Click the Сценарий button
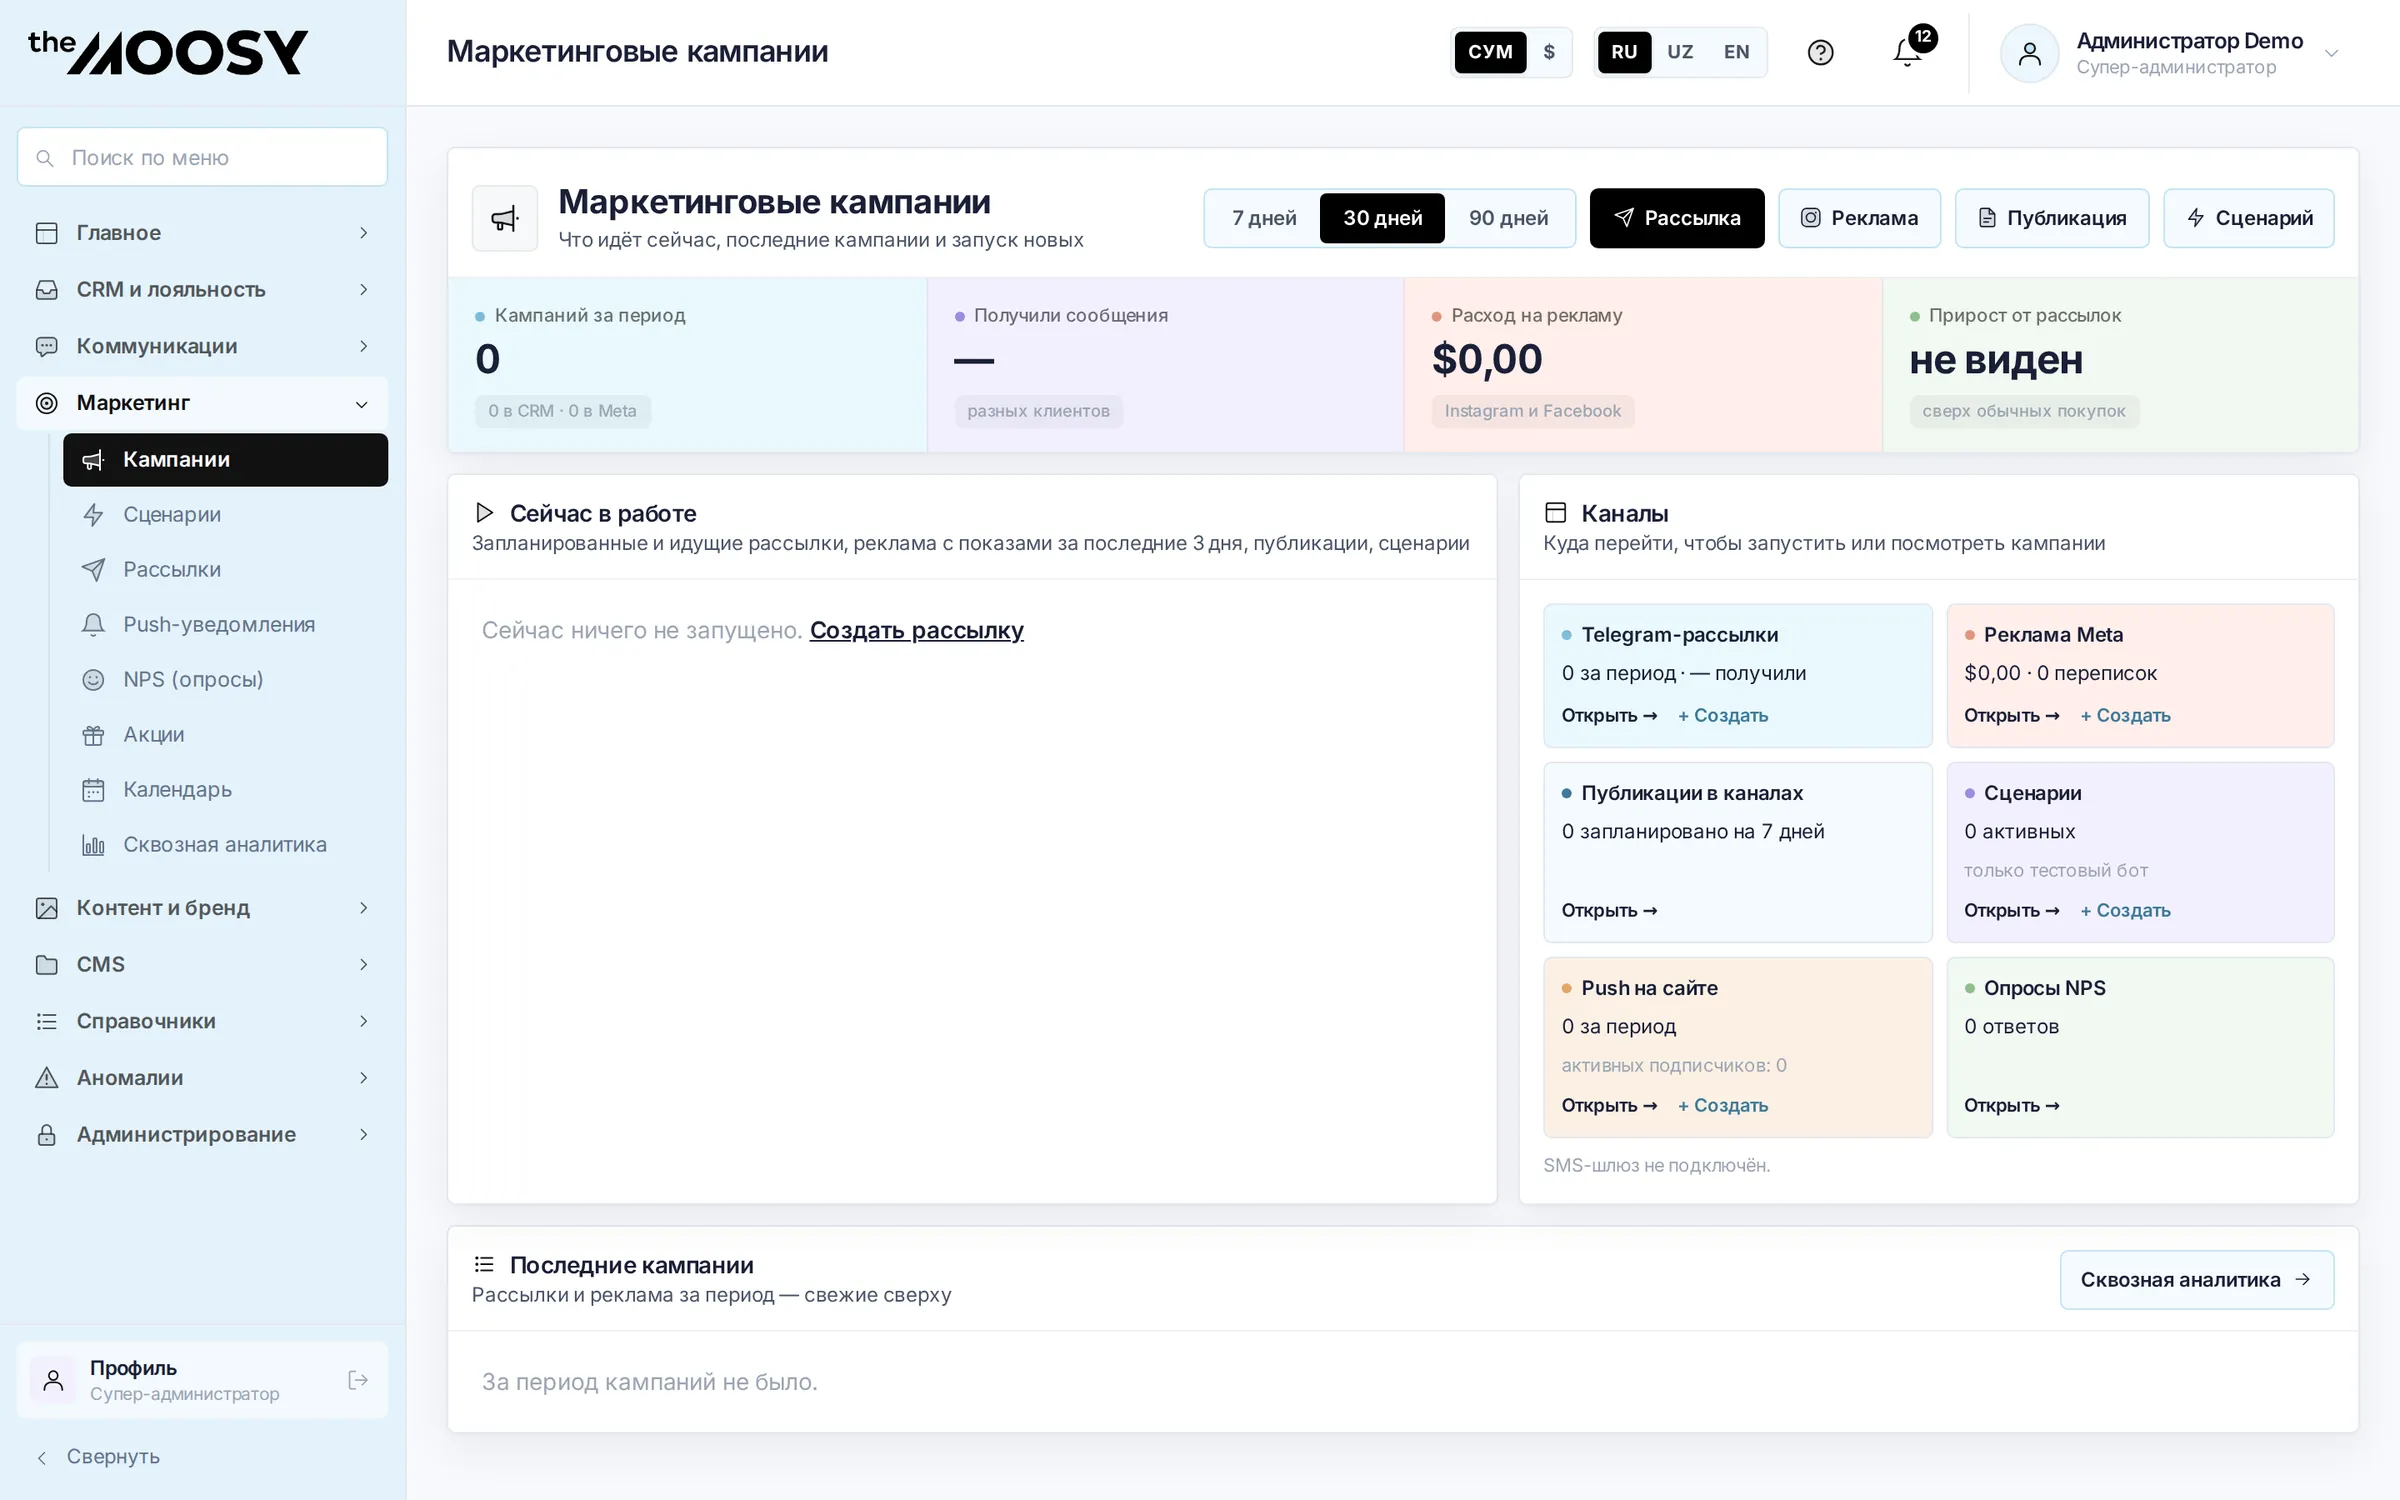 click(x=2249, y=218)
